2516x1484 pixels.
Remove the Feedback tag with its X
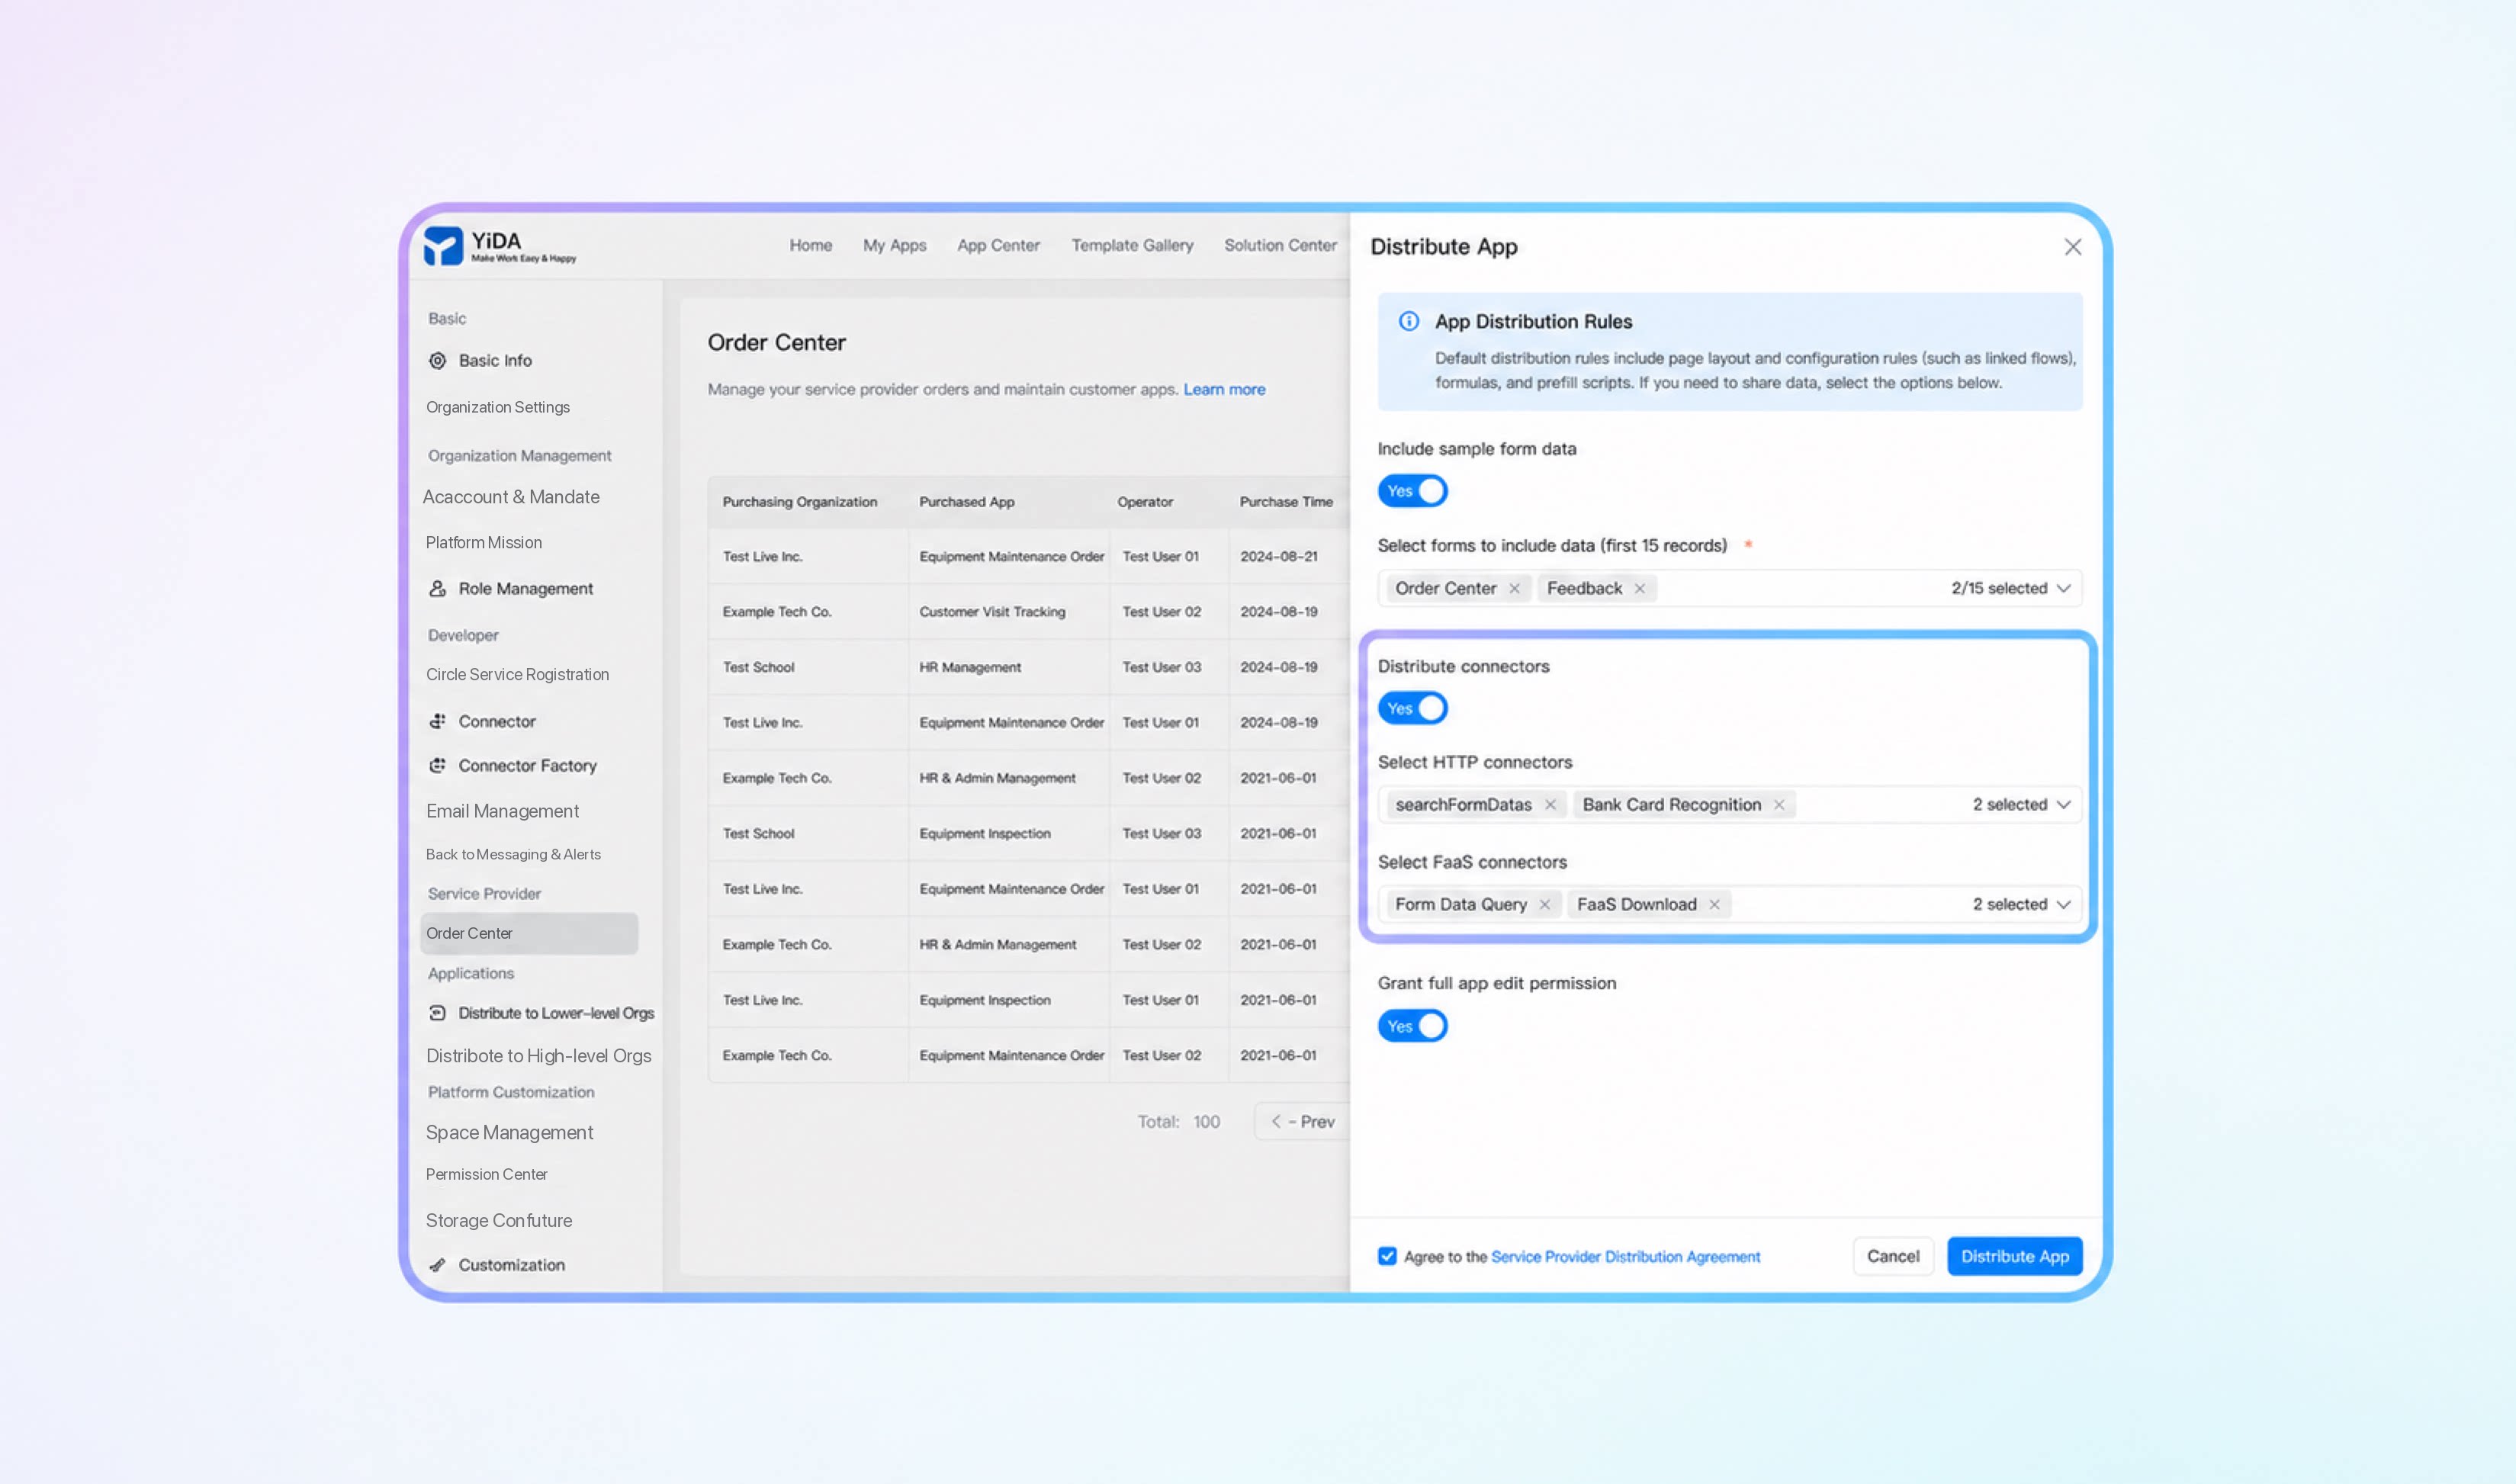1640,588
